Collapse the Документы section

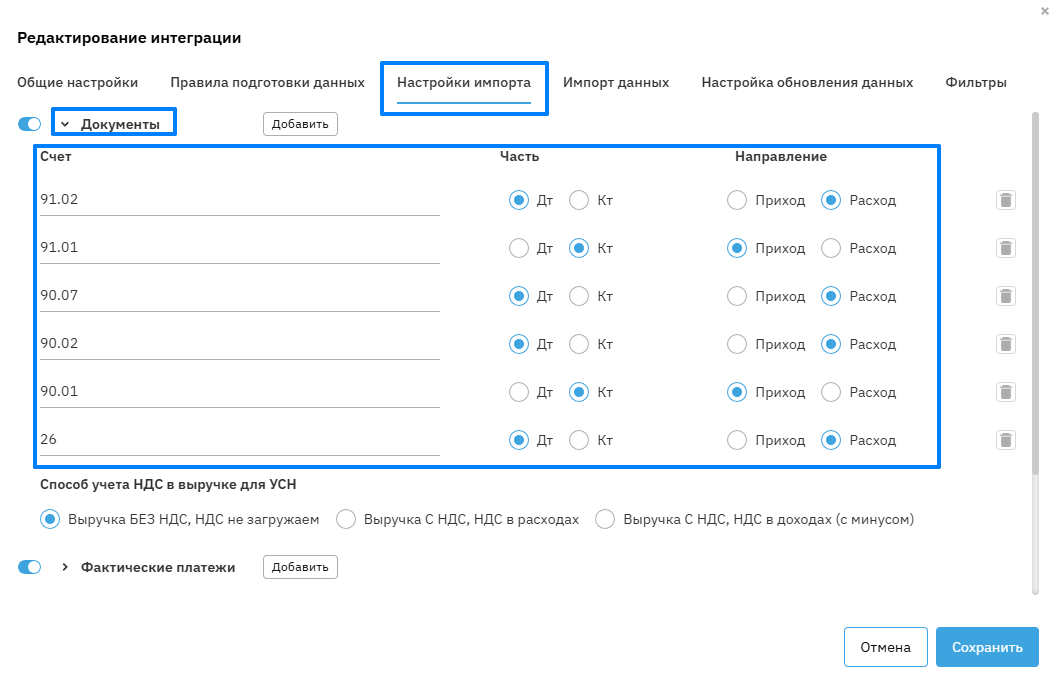click(x=65, y=124)
